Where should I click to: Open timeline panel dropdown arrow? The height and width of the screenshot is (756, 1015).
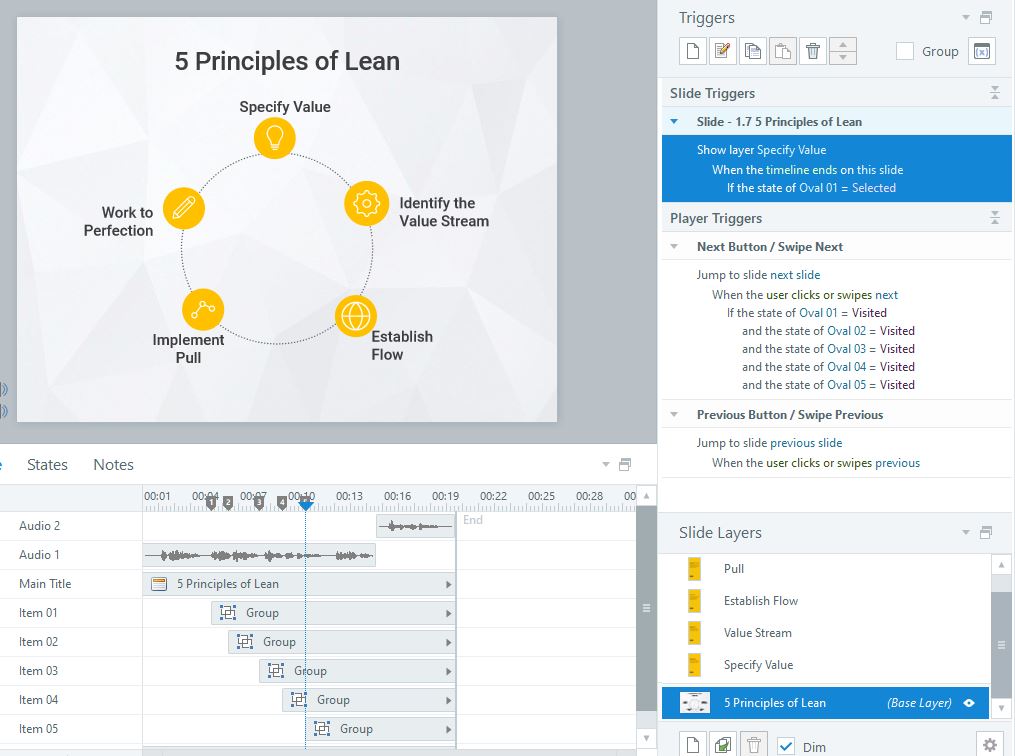[x=606, y=464]
